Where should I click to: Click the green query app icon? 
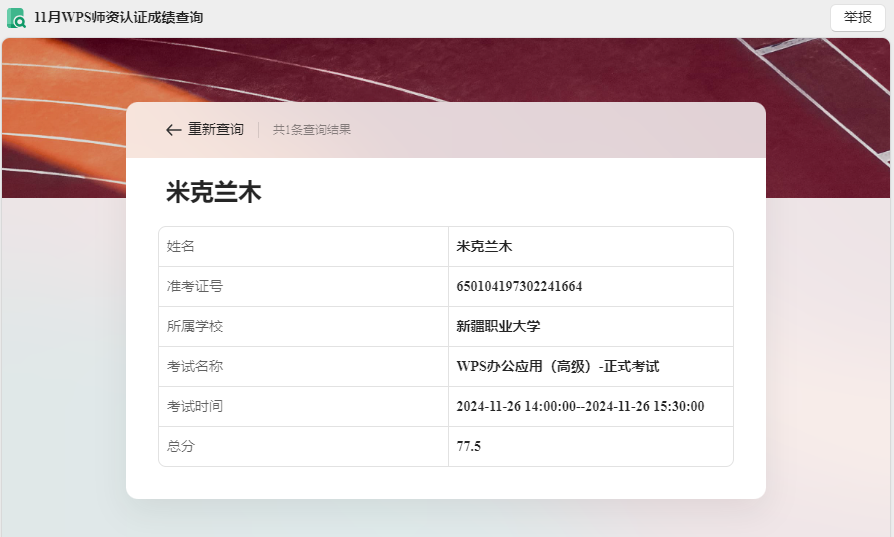[x=16, y=18]
